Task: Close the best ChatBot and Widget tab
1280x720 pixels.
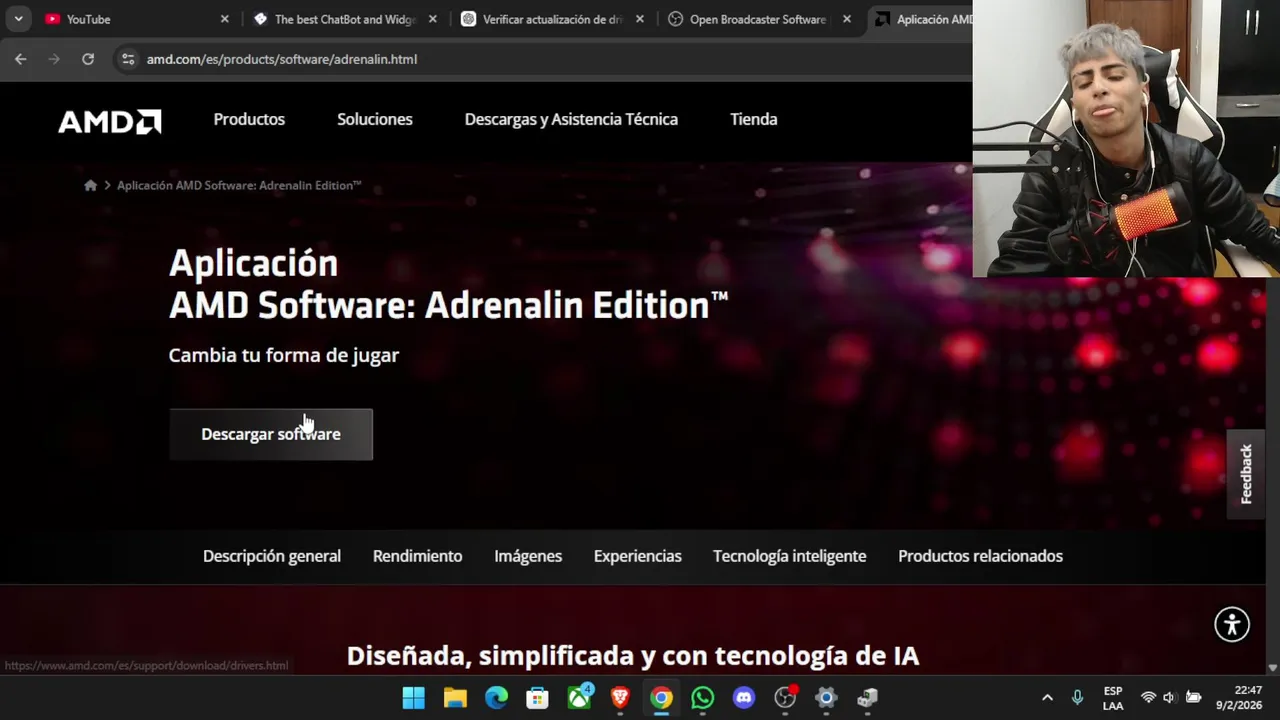Action: coord(433,19)
